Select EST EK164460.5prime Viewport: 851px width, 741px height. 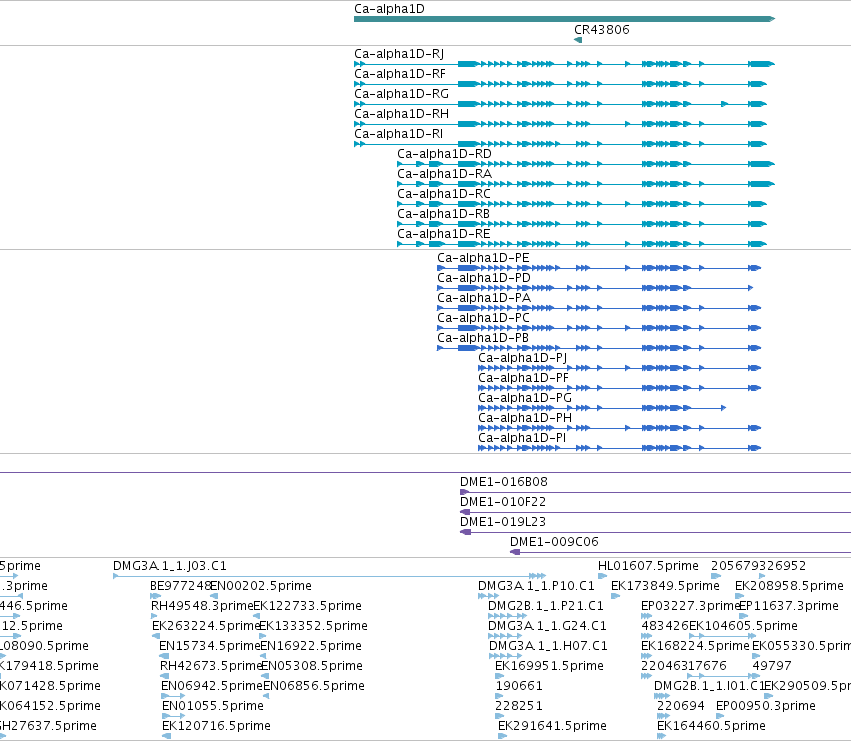point(661,736)
